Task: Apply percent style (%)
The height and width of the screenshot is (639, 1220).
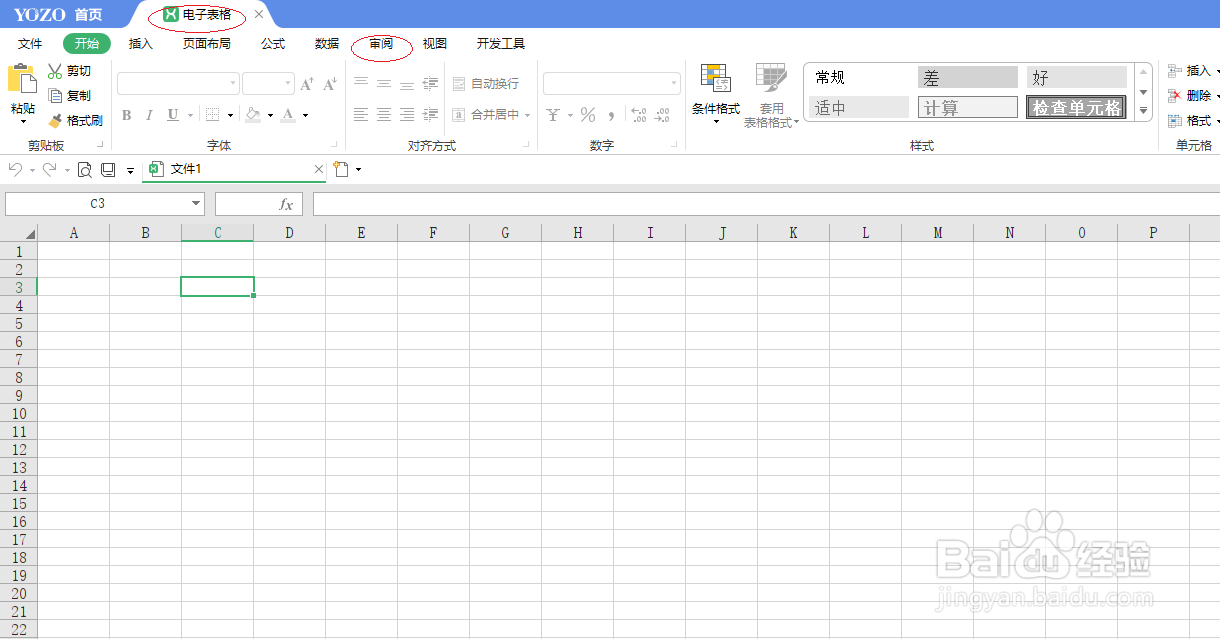Action: (588, 115)
